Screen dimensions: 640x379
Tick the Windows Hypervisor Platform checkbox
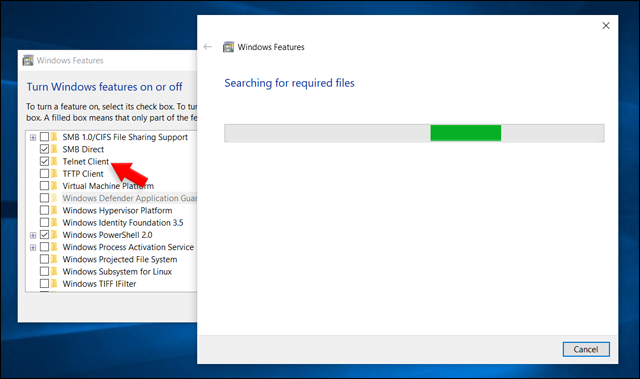tap(44, 210)
